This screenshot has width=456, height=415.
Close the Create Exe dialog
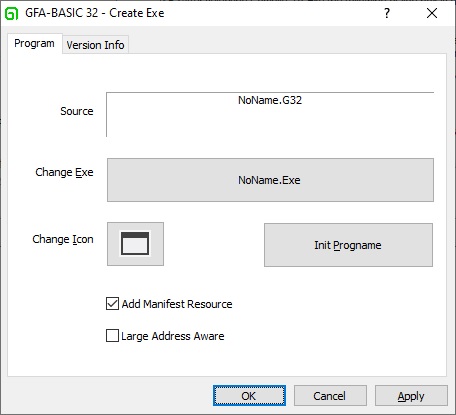[432, 13]
